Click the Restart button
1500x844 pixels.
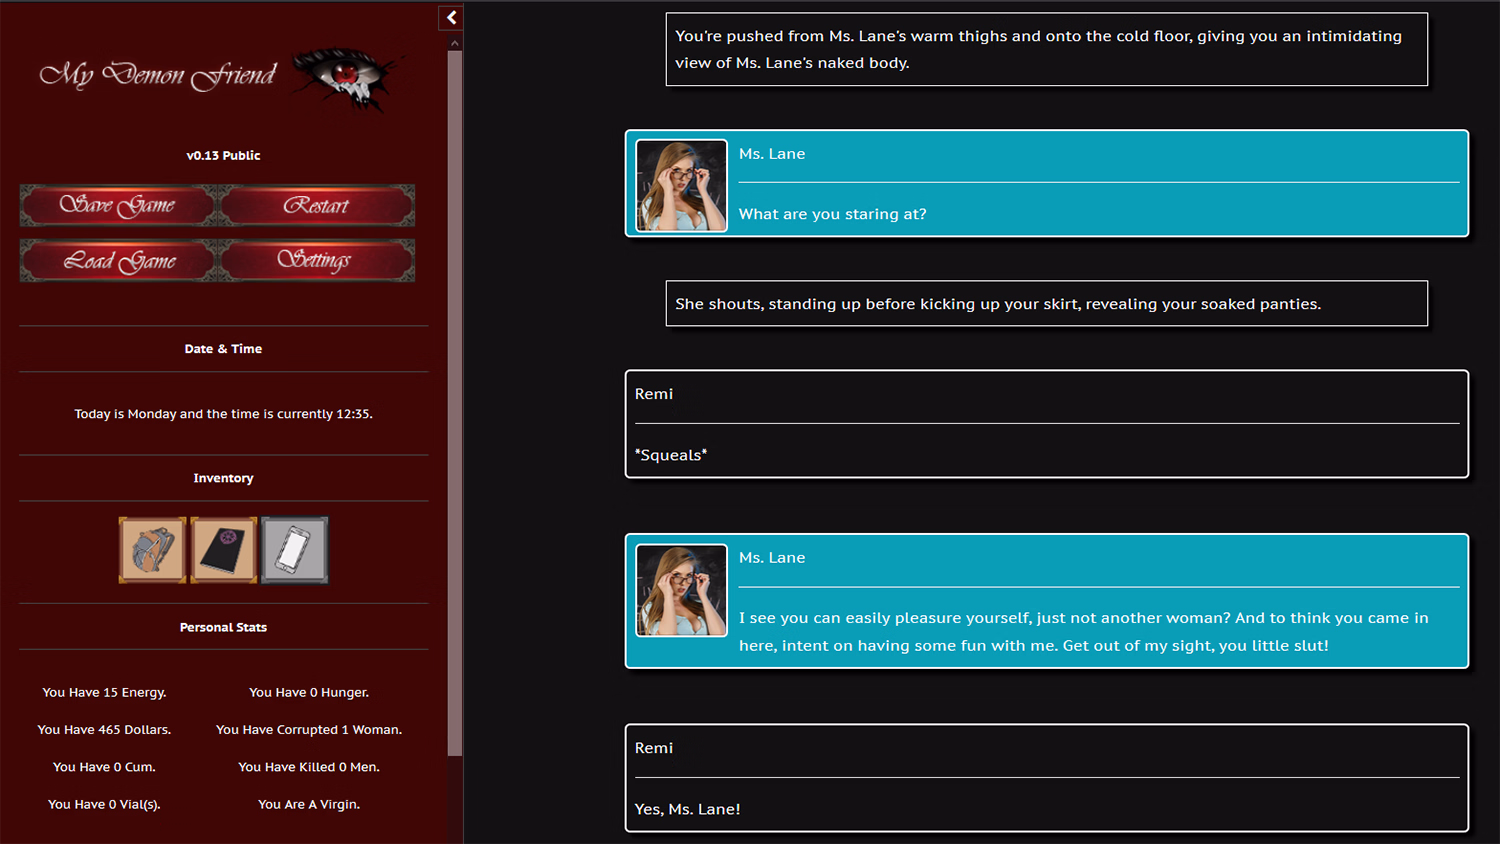point(316,205)
